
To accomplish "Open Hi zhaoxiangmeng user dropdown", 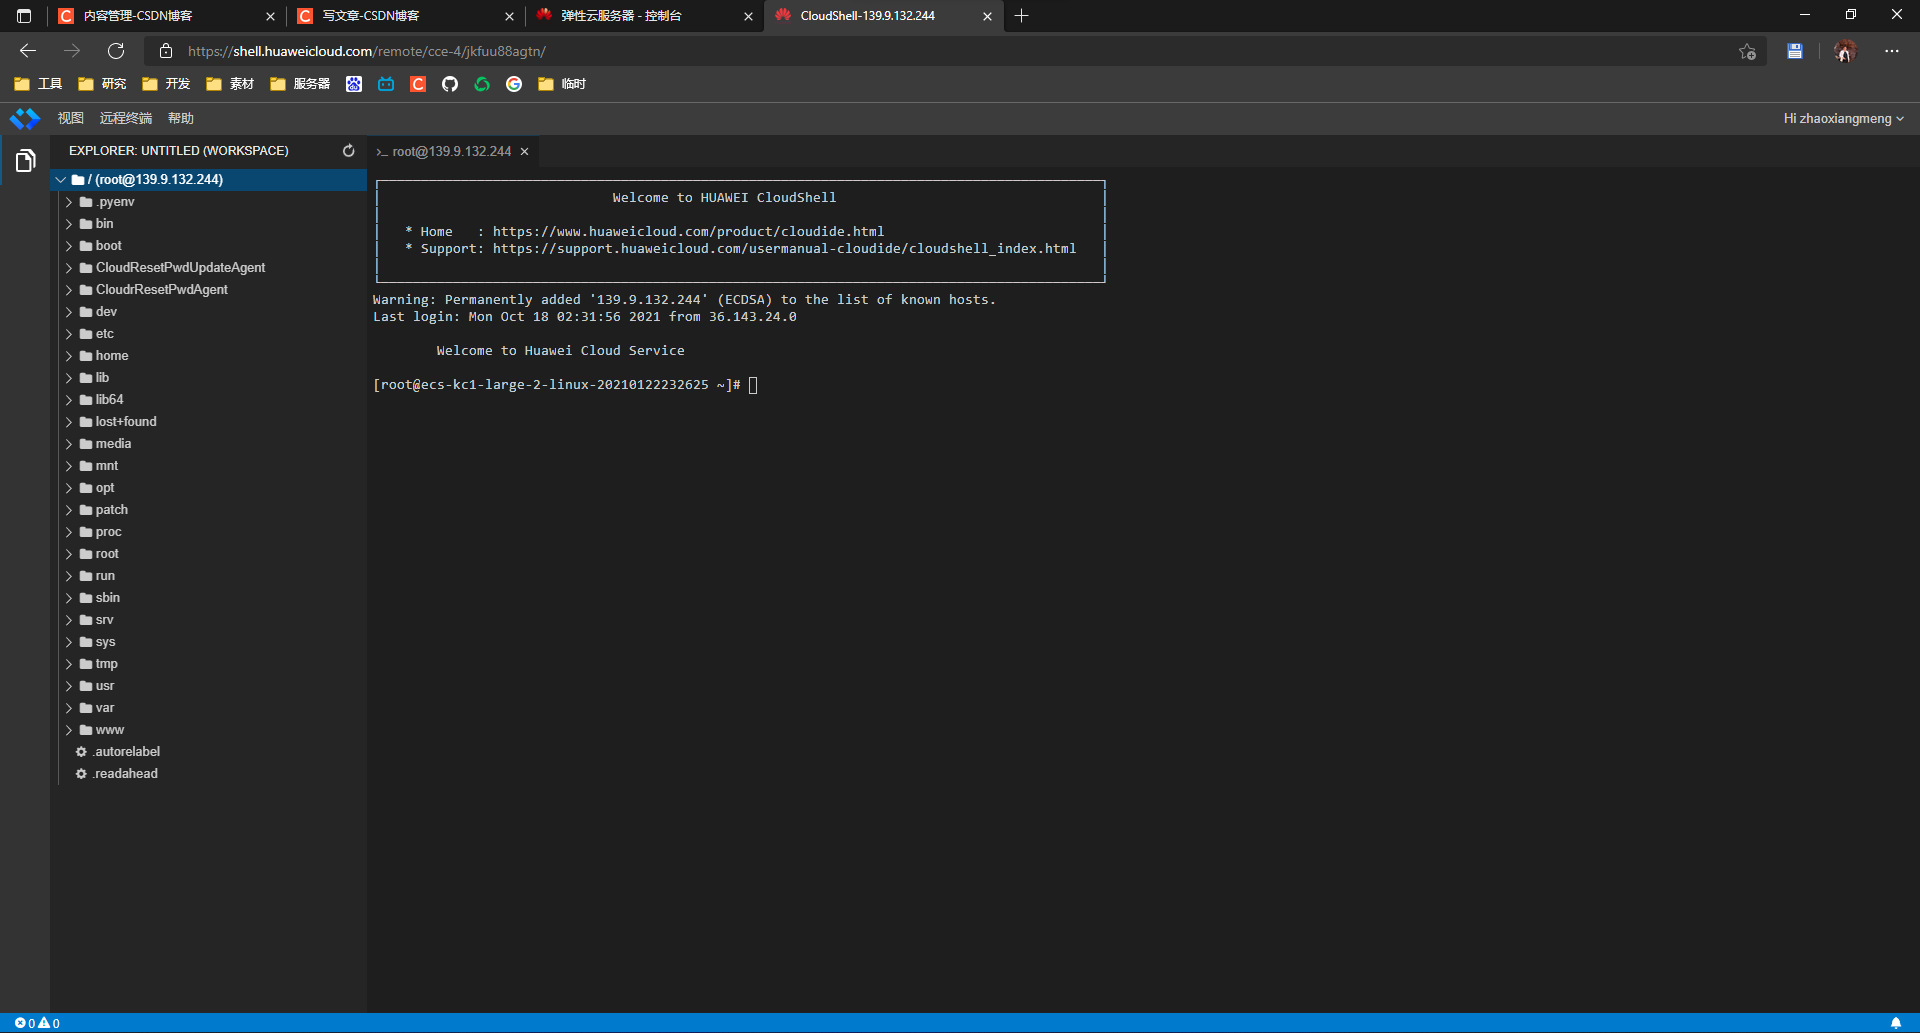I will point(1843,119).
